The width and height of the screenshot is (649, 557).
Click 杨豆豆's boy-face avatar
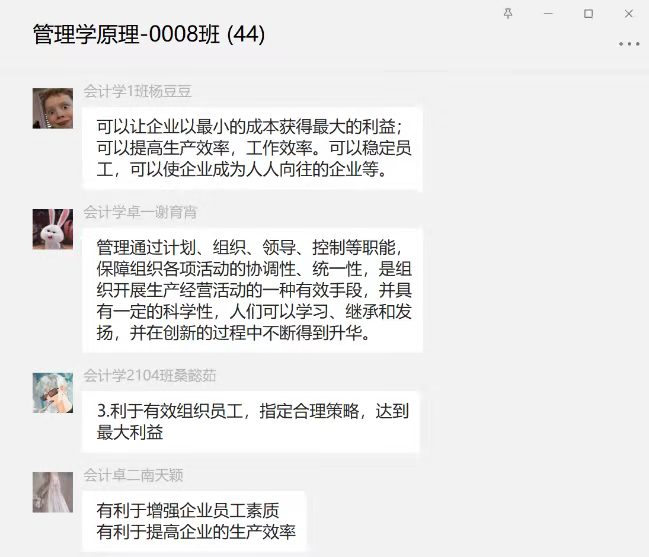pyautogui.click(x=53, y=108)
